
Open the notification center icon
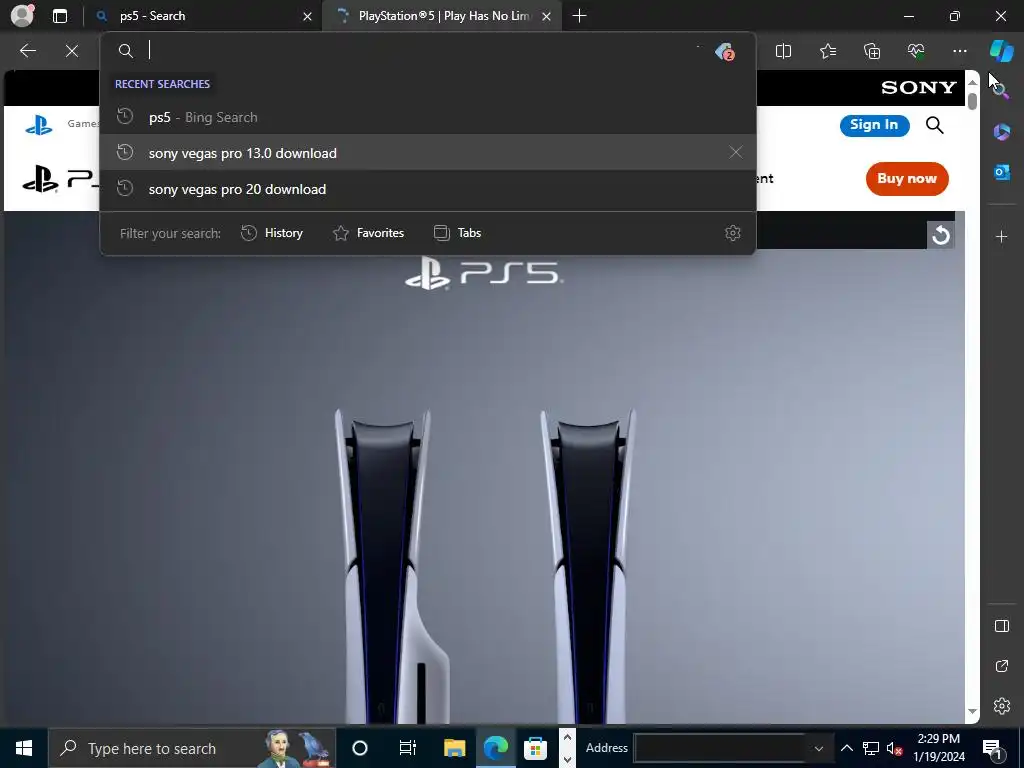coord(993,748)
